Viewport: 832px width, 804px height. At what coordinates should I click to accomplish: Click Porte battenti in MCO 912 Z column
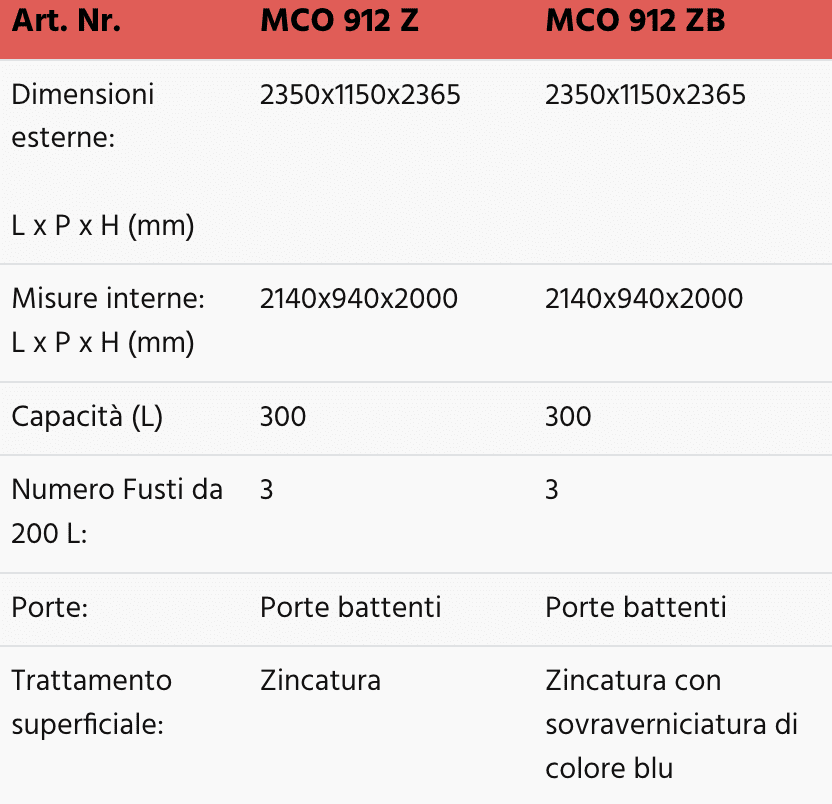pyautogui.click(x=350, y=608)
